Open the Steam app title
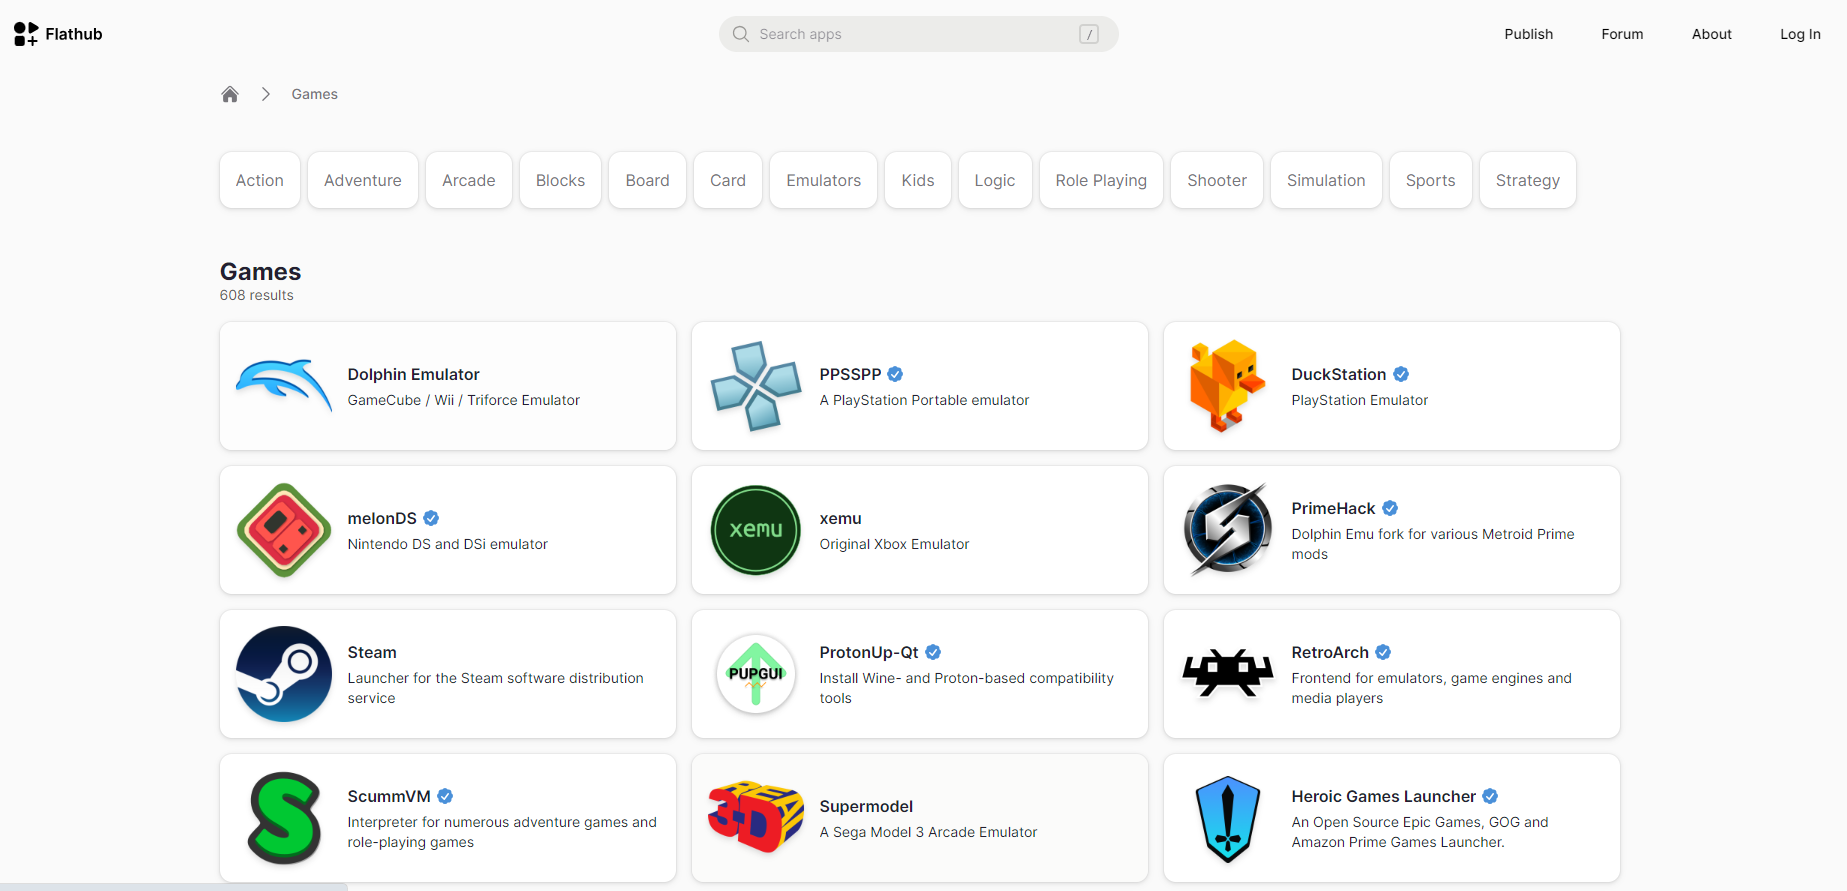The height and width of the screenshot is (891, 1847). pyautogui.click(x=372, y=652)
